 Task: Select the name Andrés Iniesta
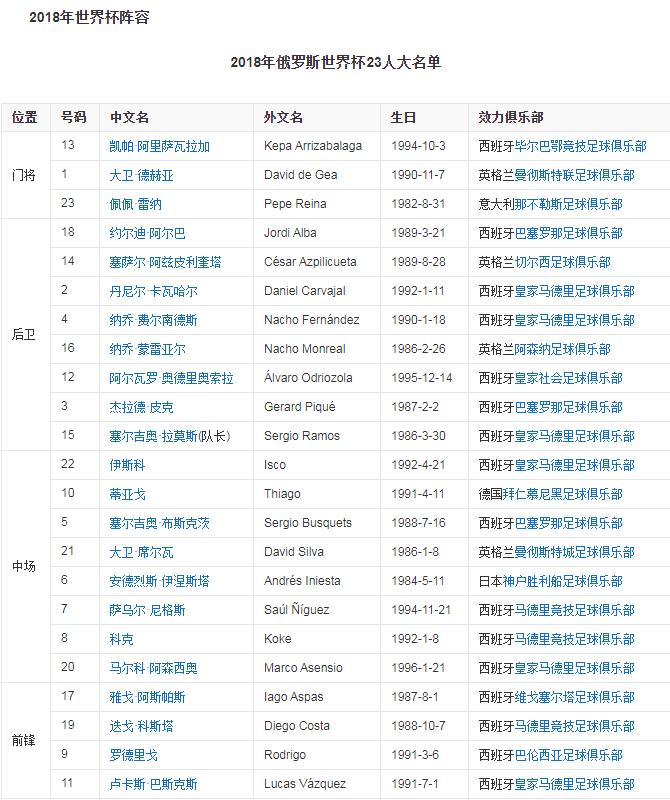302,581
